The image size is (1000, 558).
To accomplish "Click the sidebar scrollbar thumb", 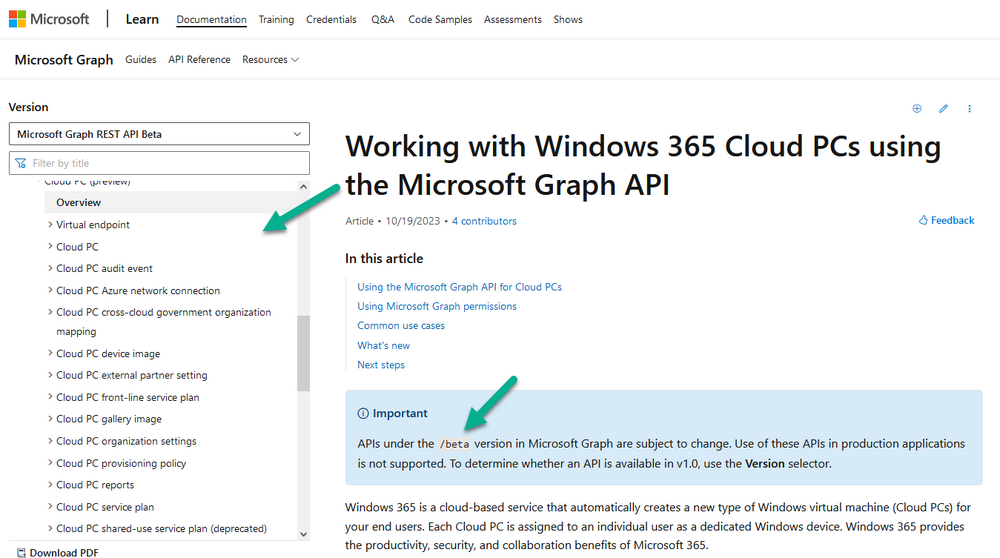I will [304, 353].
